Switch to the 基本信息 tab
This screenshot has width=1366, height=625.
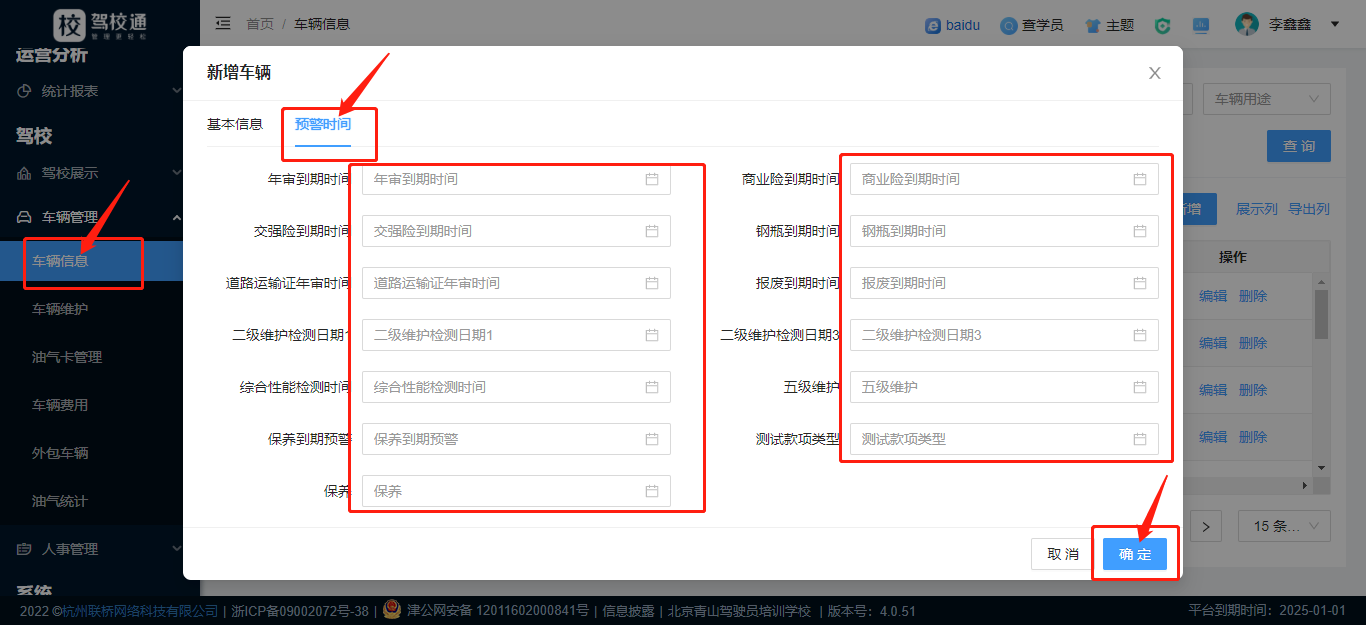click(235, 124)
